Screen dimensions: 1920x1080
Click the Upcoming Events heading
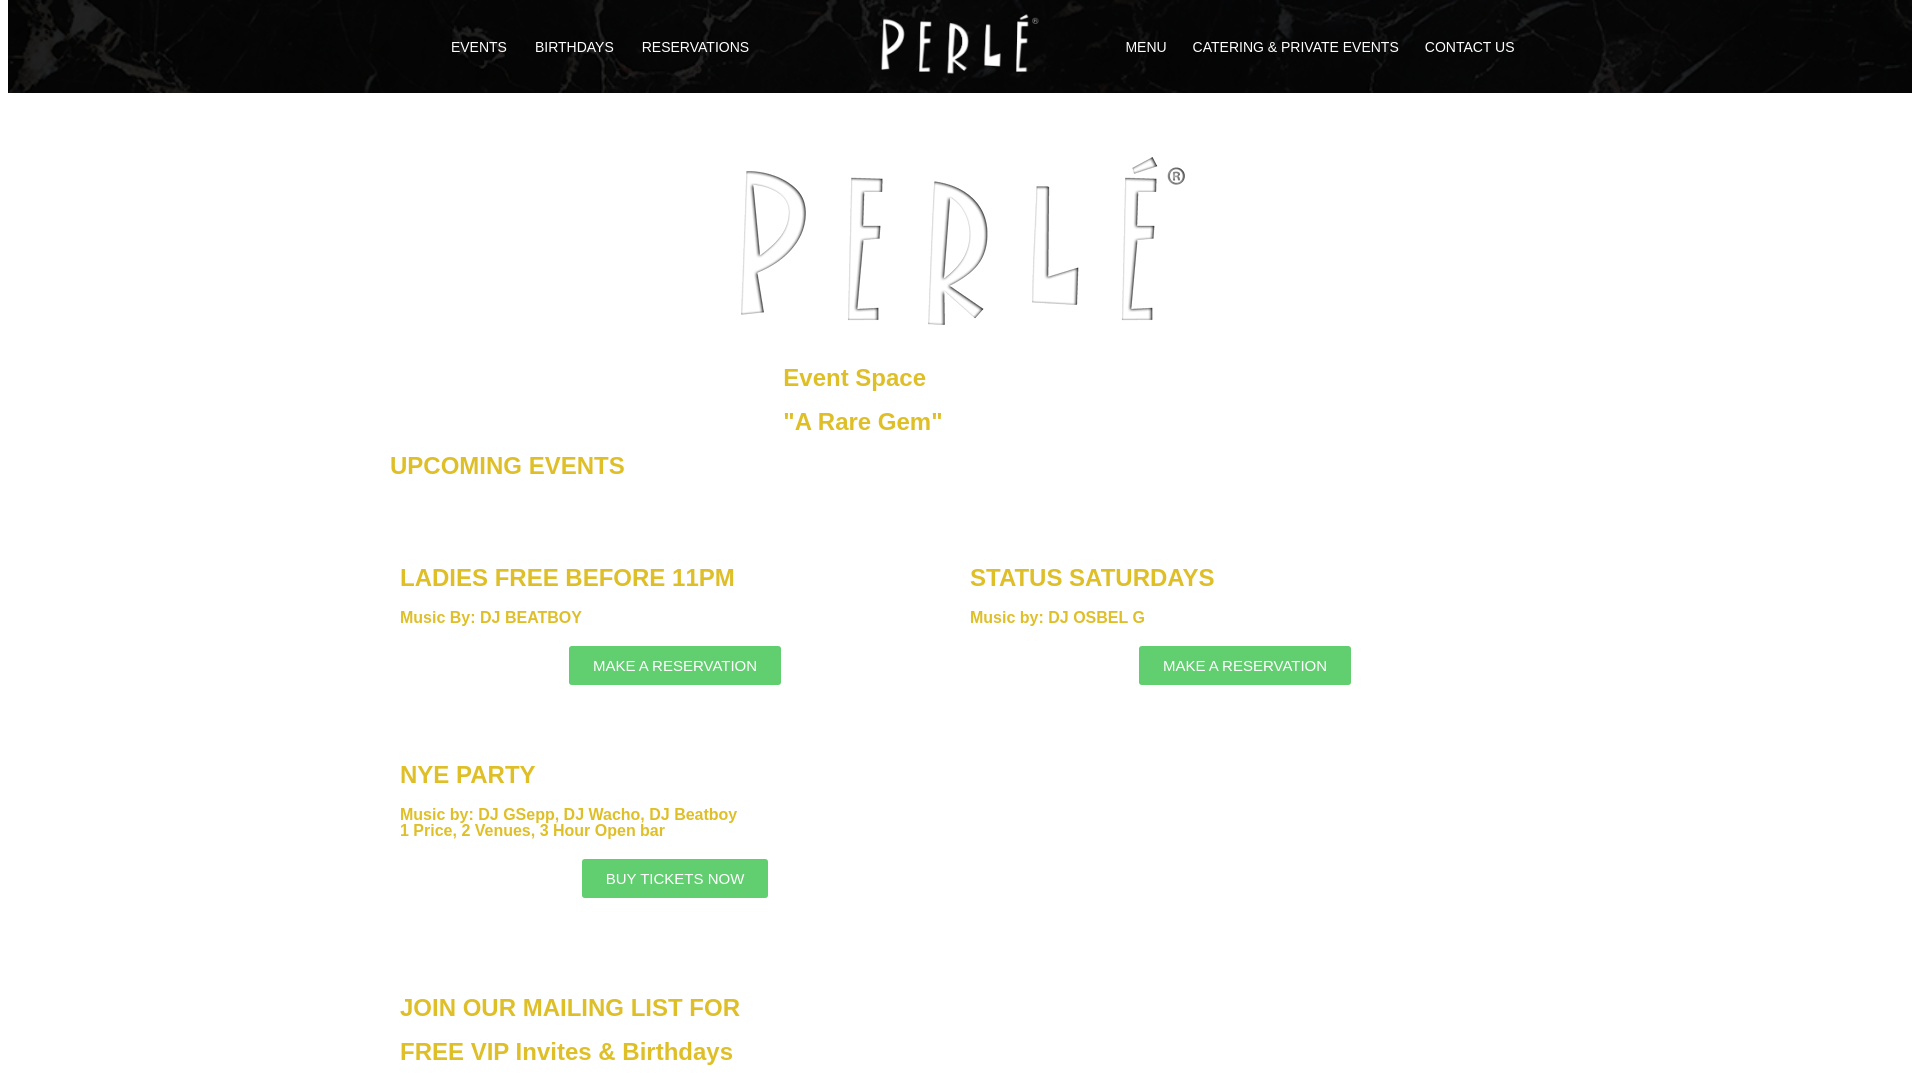(507, 466)
